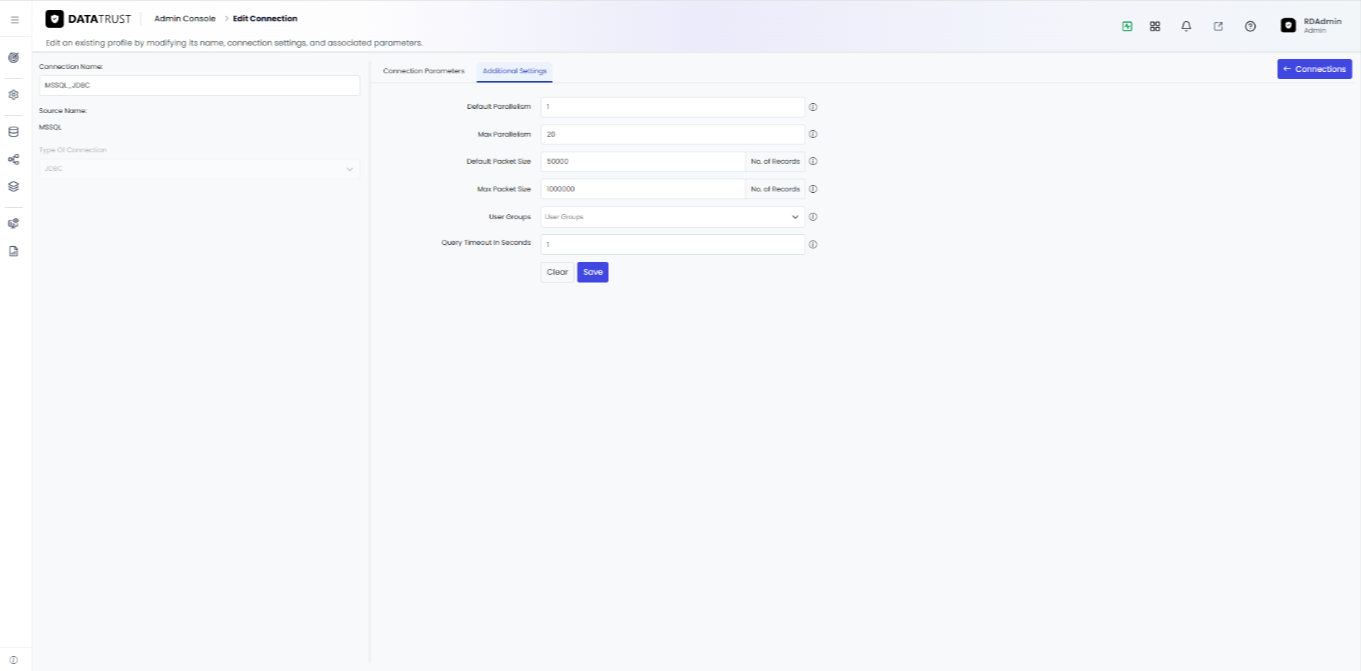
Task: Click the green activity status icon
Action: [x=1127, y=26]
